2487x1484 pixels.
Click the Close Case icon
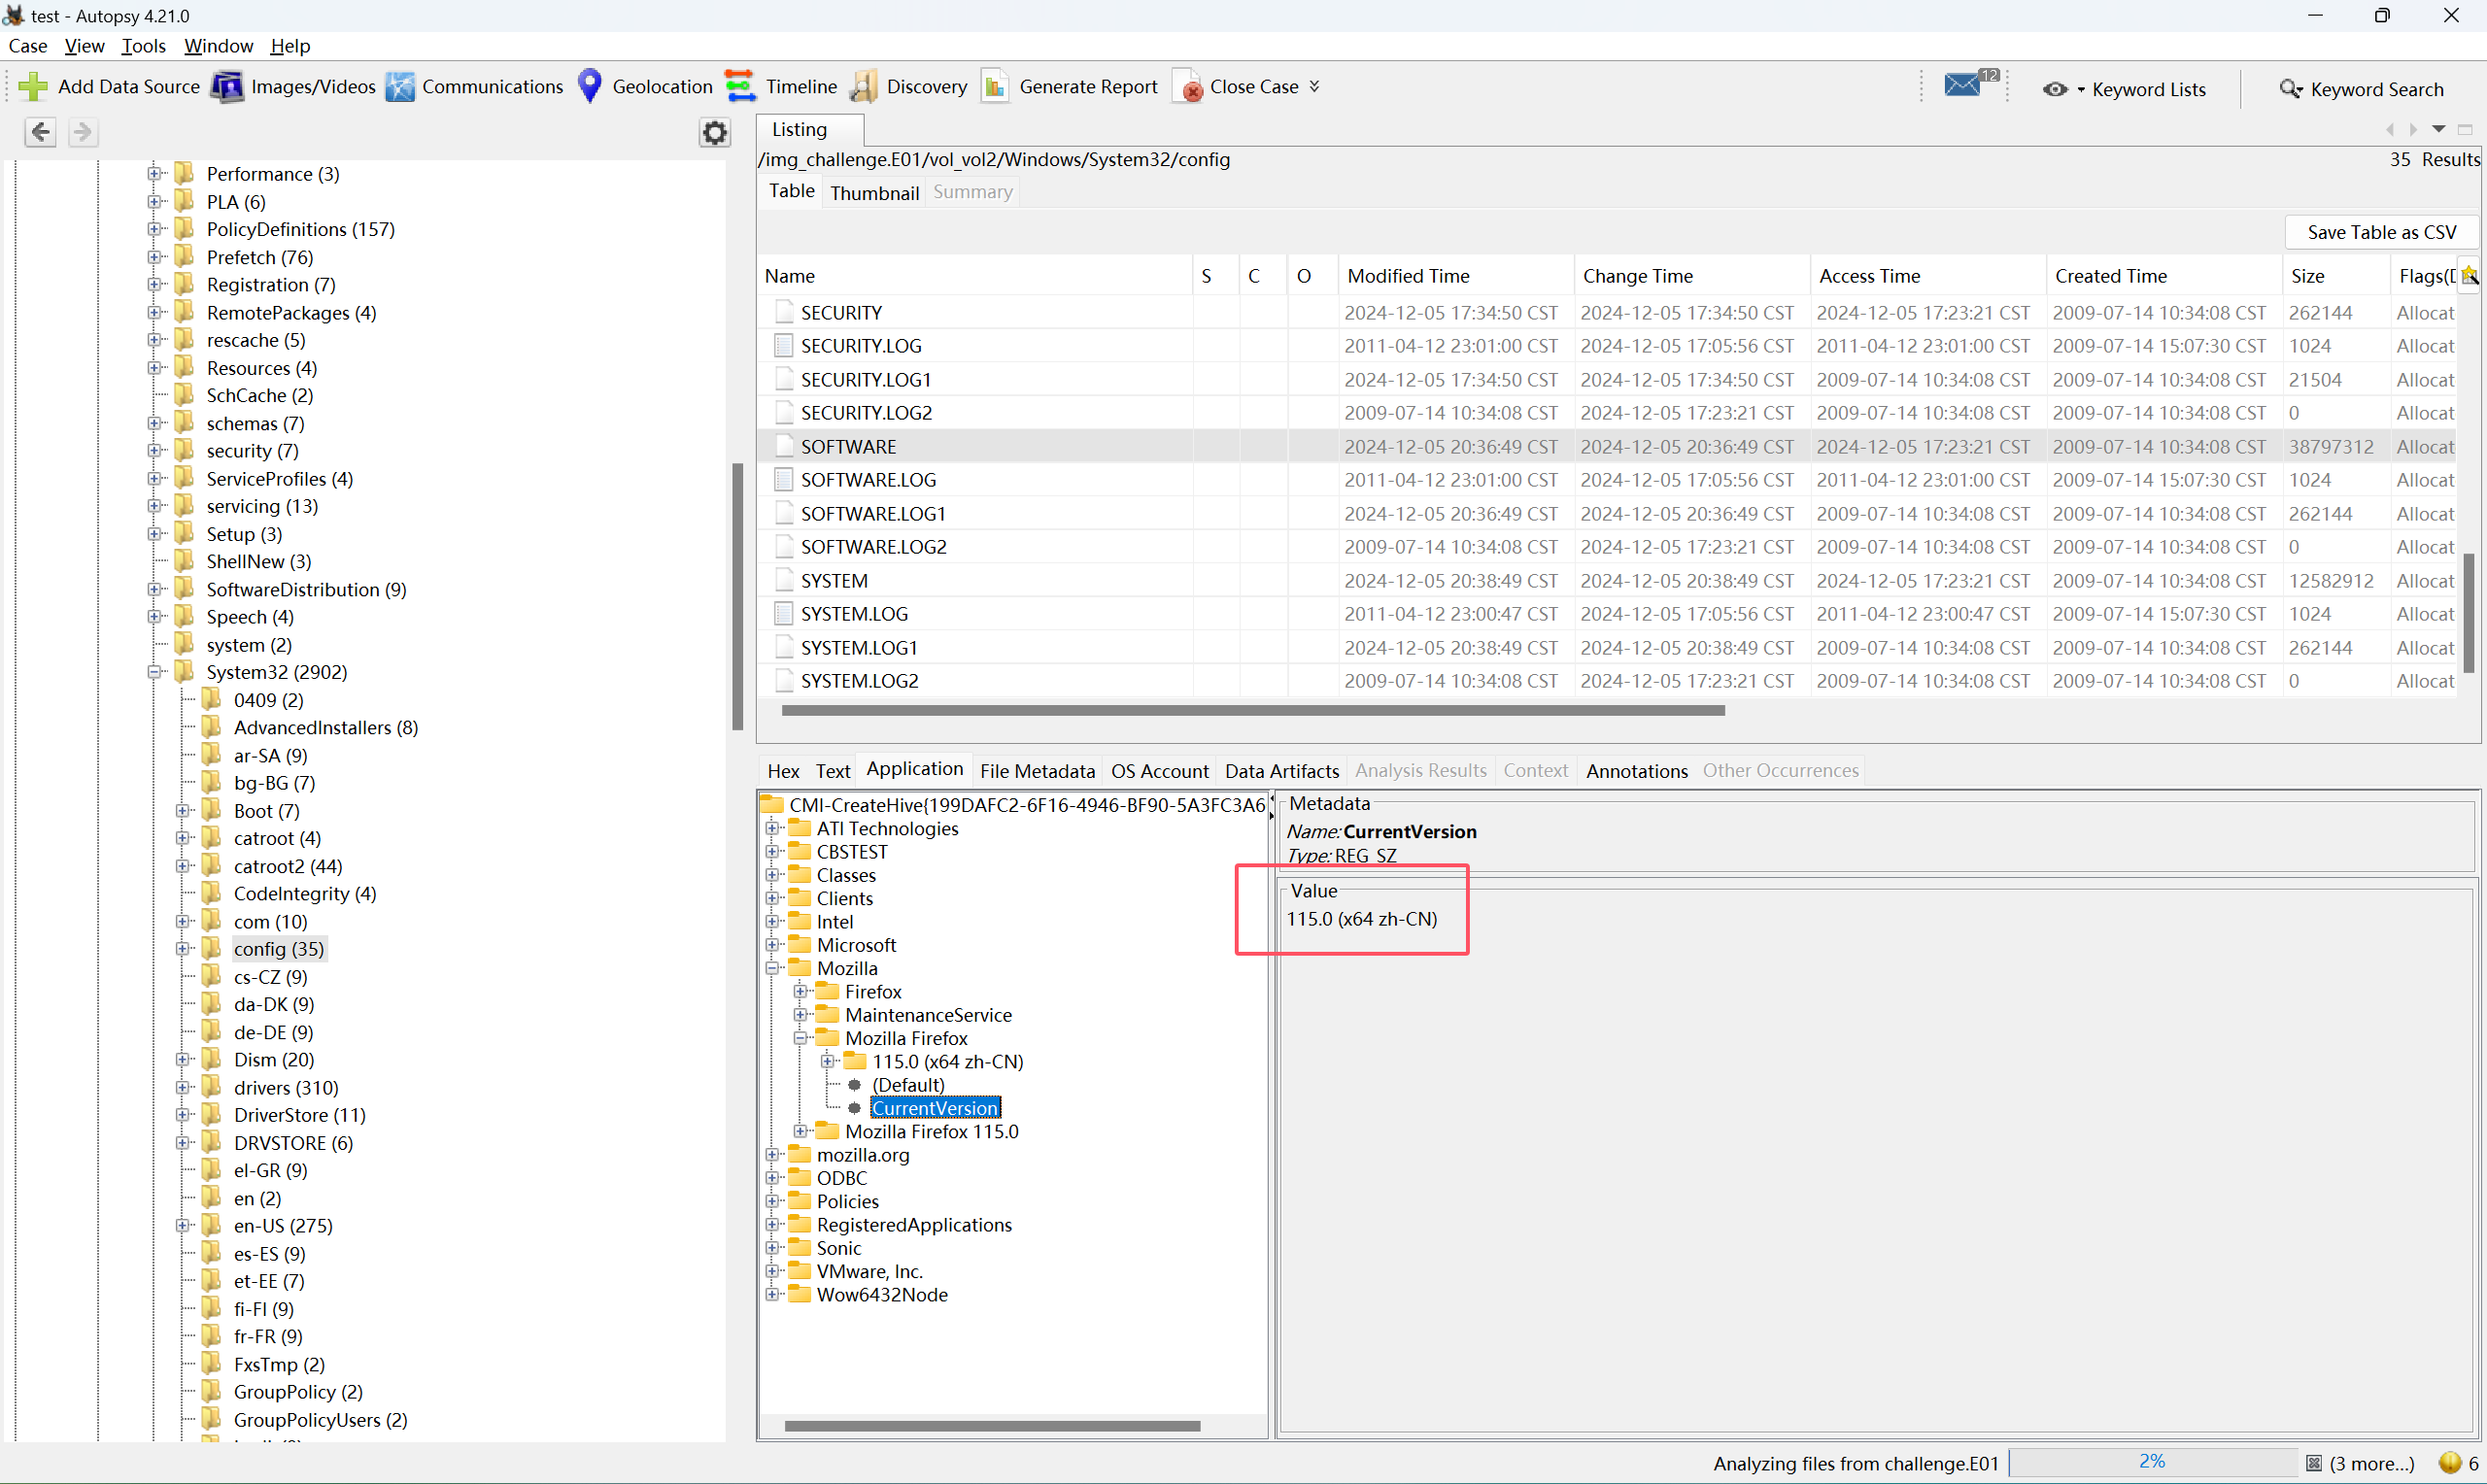pos(1188,87)
